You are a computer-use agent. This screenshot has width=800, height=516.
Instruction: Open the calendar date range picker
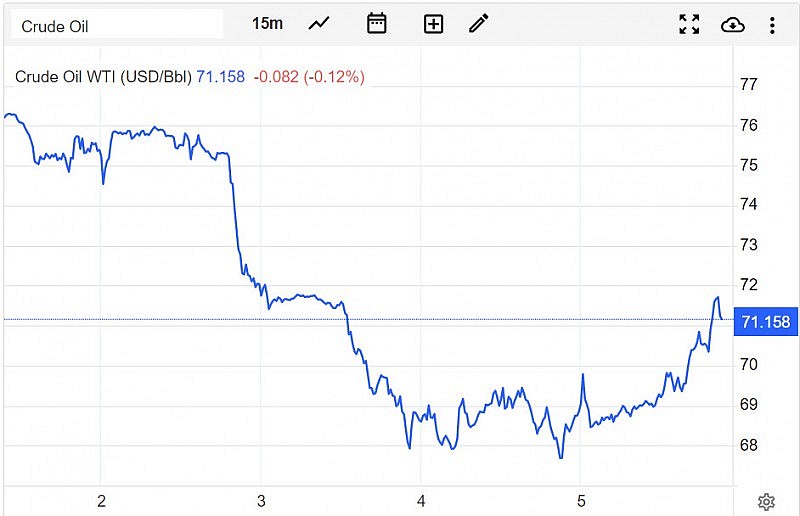click(x=377, y=23)
